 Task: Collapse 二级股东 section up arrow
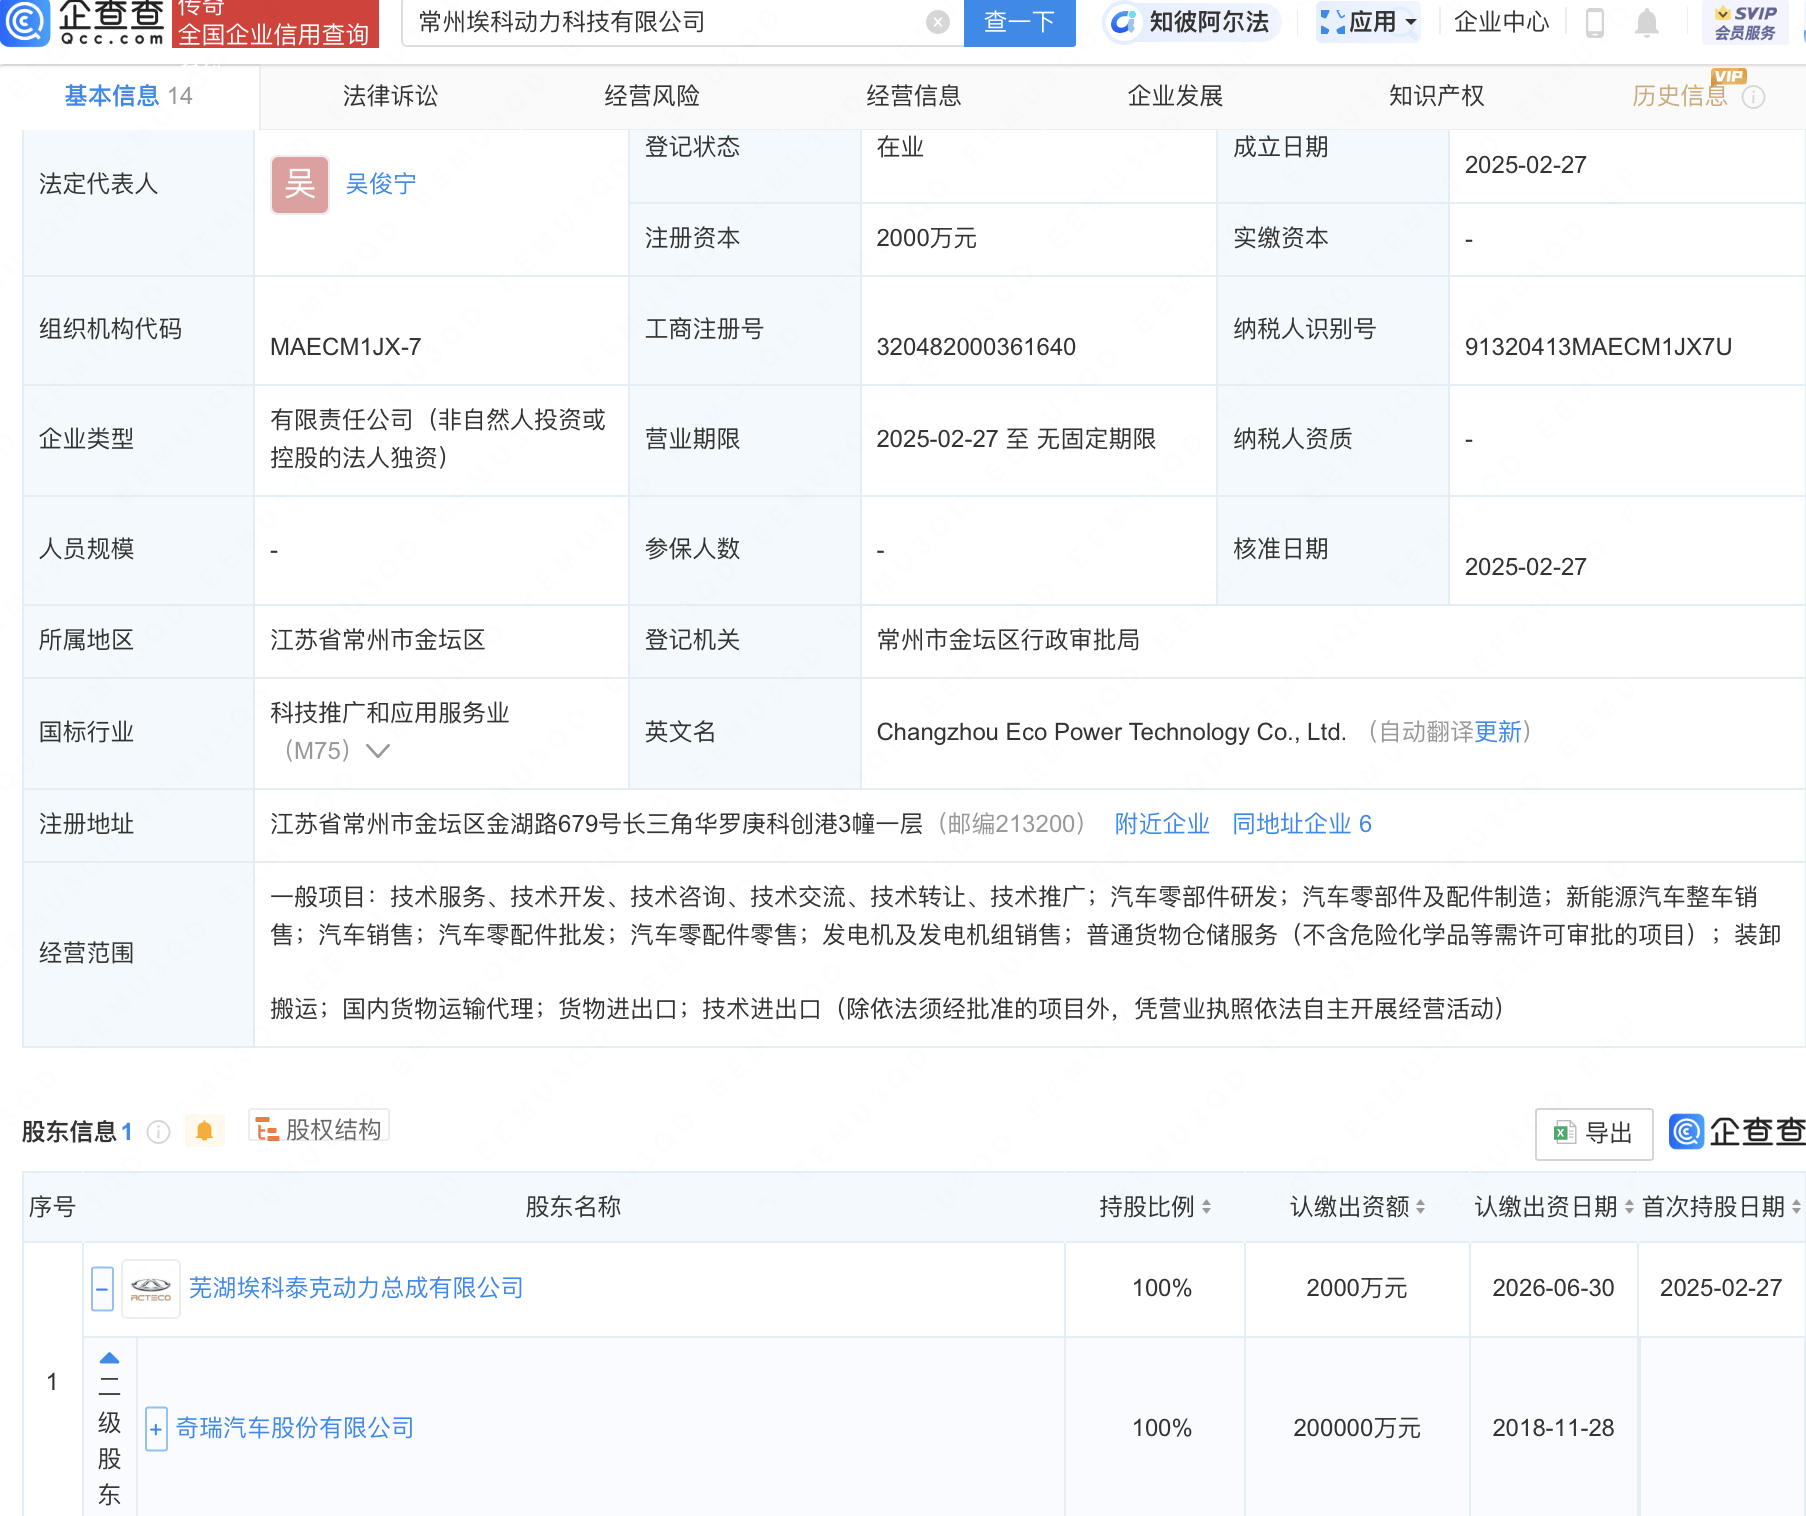pos(110,1358)
